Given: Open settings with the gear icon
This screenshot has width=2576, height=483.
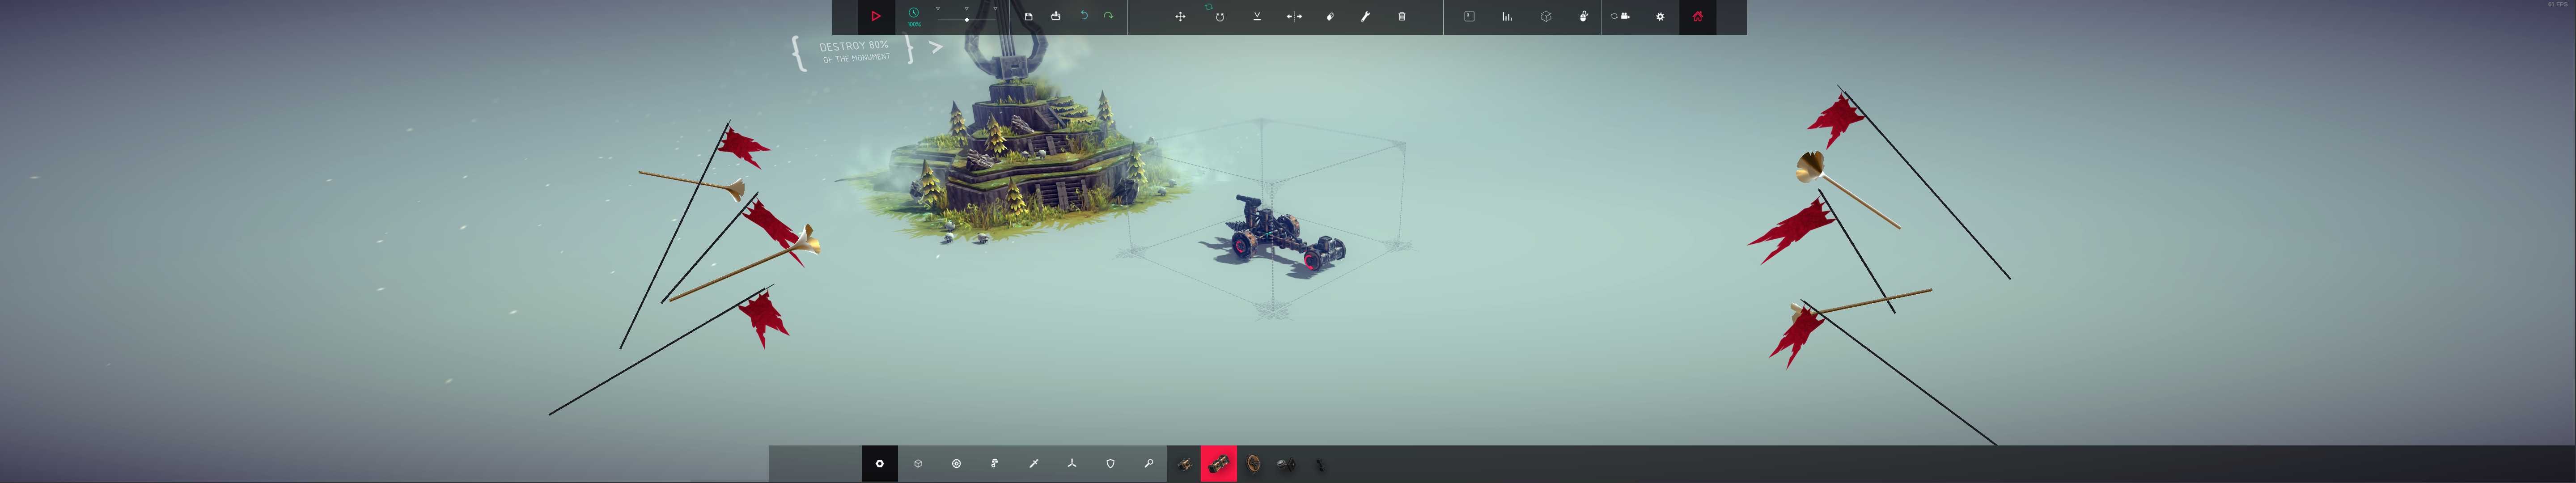Looking at the screenshot, I should pyautogui.click(x=1660, y=16).
